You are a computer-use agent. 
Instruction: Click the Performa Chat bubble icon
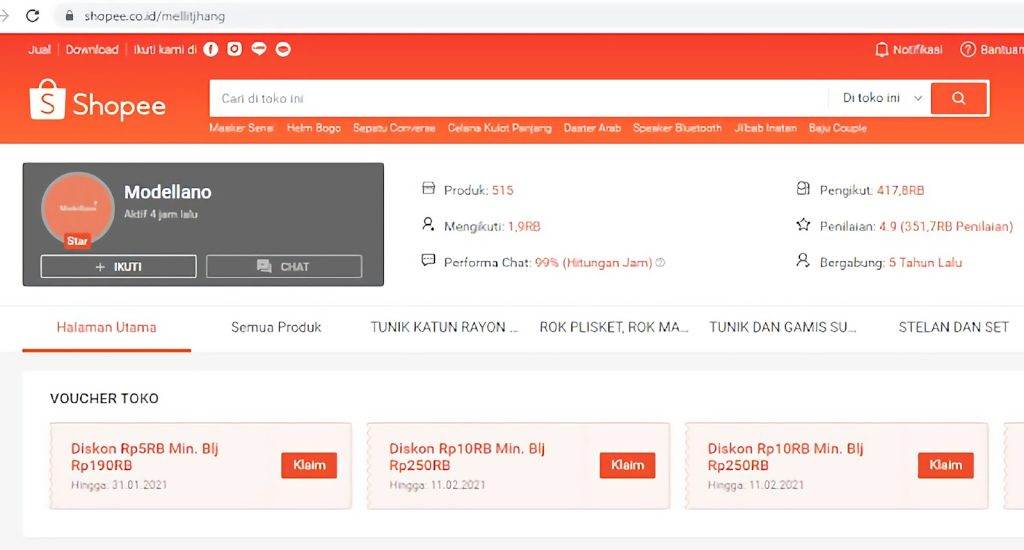pos(428,261)
